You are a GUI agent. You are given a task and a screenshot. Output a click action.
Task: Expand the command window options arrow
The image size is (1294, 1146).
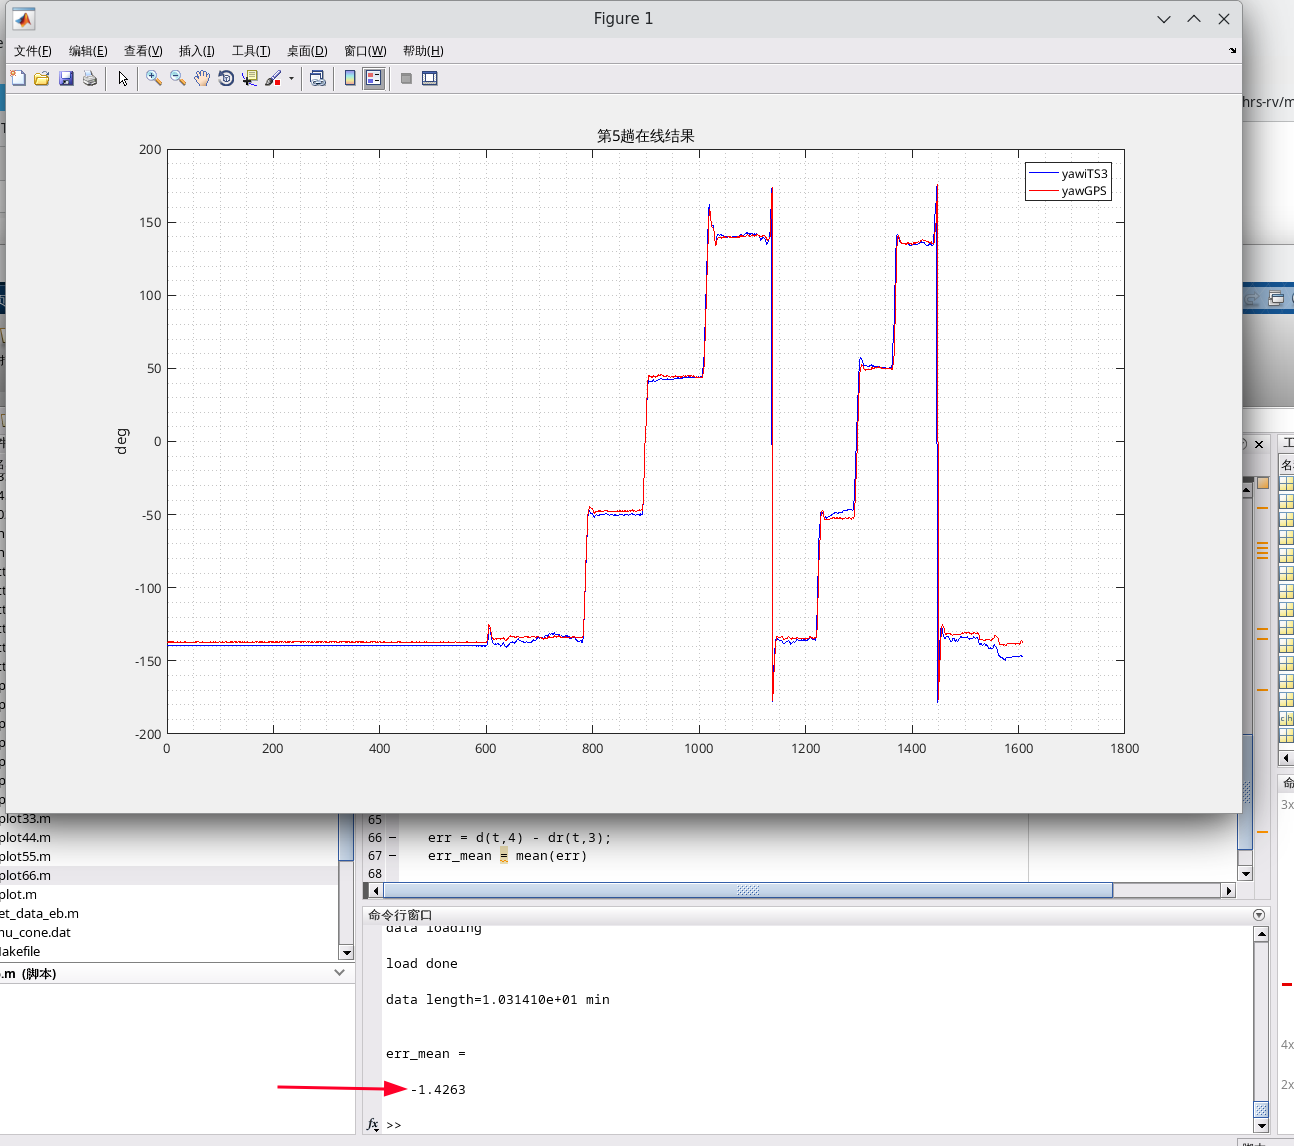tap(1259, 915)
